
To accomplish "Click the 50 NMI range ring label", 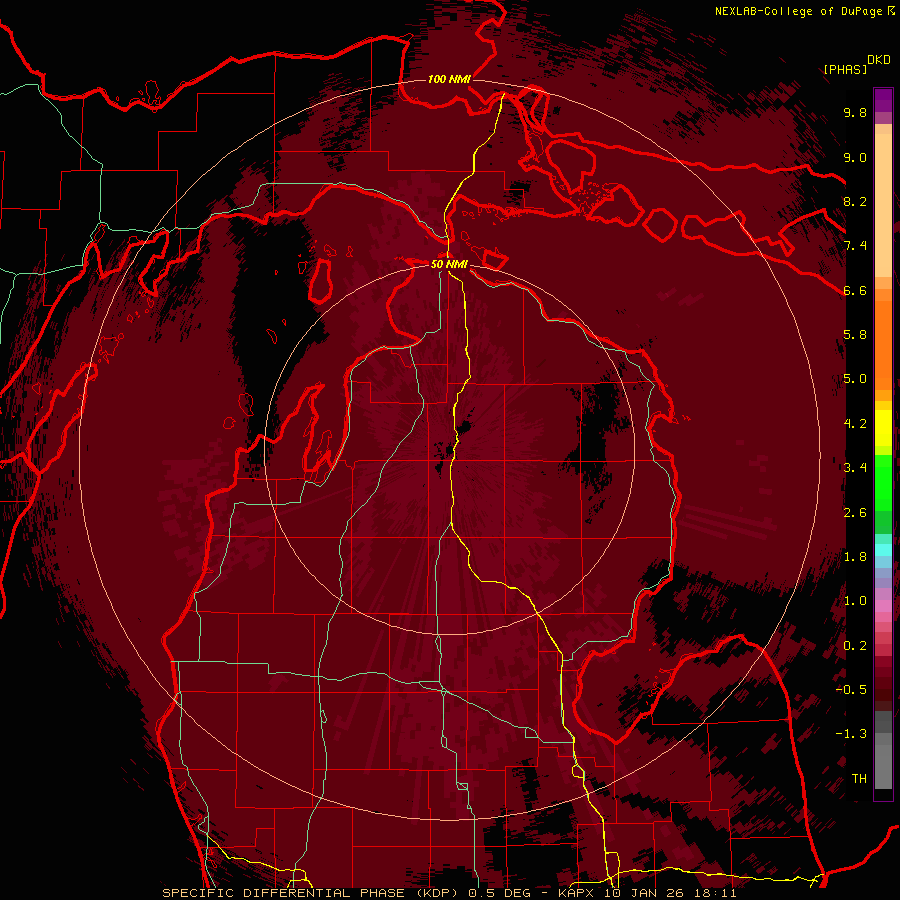I will (x=449, y=264).
